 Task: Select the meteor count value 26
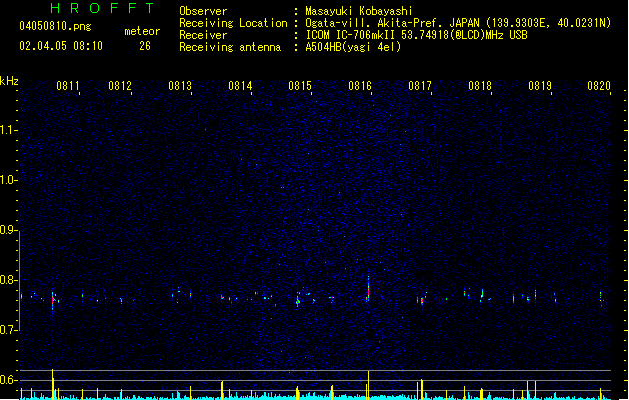click(x=145, y=46)
